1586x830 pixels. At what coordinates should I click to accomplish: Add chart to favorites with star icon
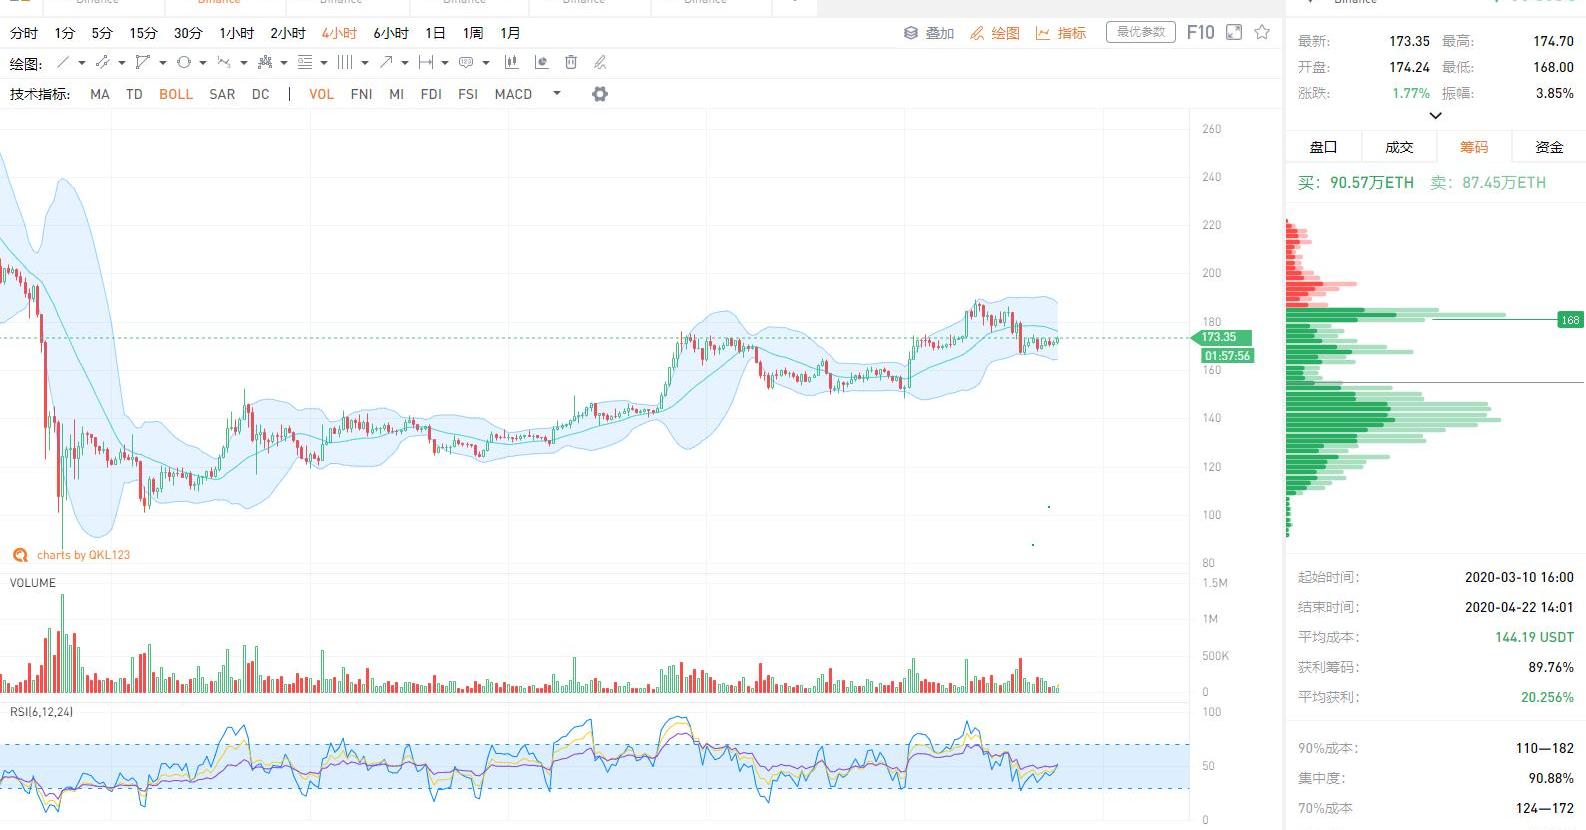1262,33
